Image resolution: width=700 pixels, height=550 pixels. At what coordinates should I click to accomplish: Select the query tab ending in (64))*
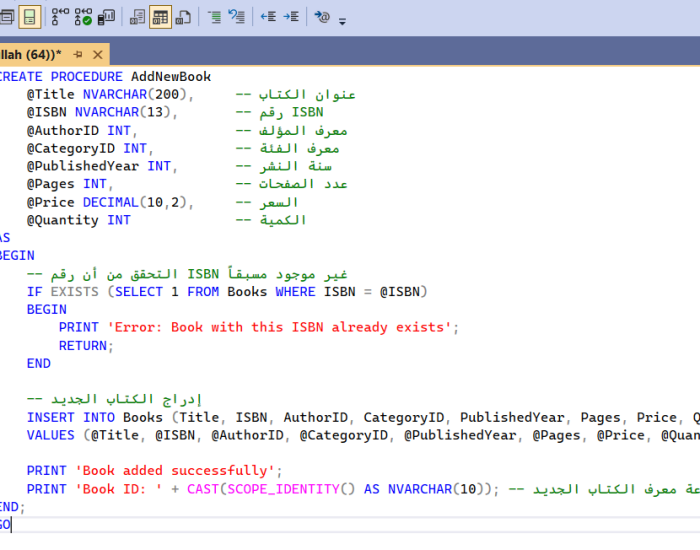tap(30, 54)
